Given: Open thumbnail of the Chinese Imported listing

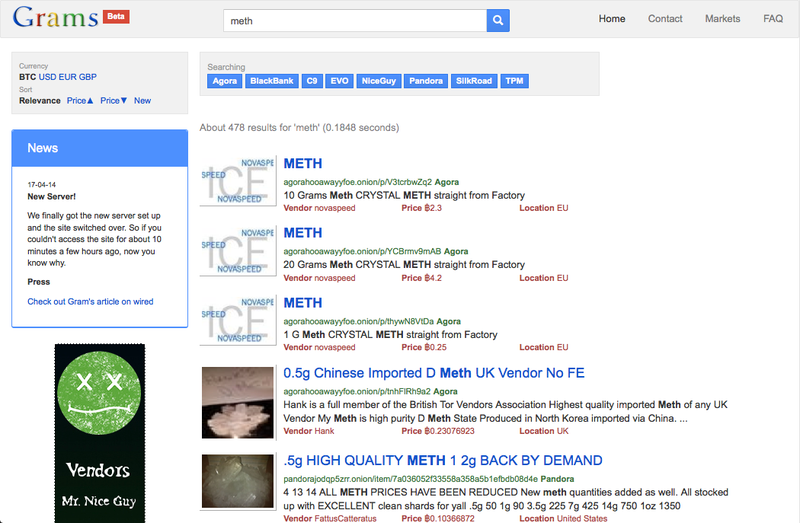Looking at the screenshot, I should coord(238,403).
